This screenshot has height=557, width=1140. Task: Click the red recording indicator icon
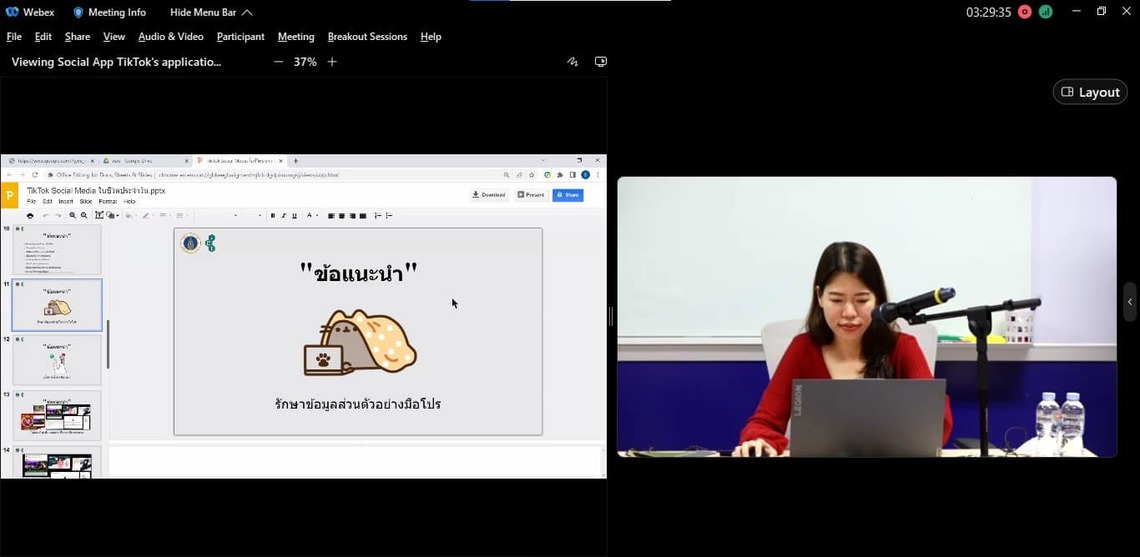click(x=1024, y=12)
